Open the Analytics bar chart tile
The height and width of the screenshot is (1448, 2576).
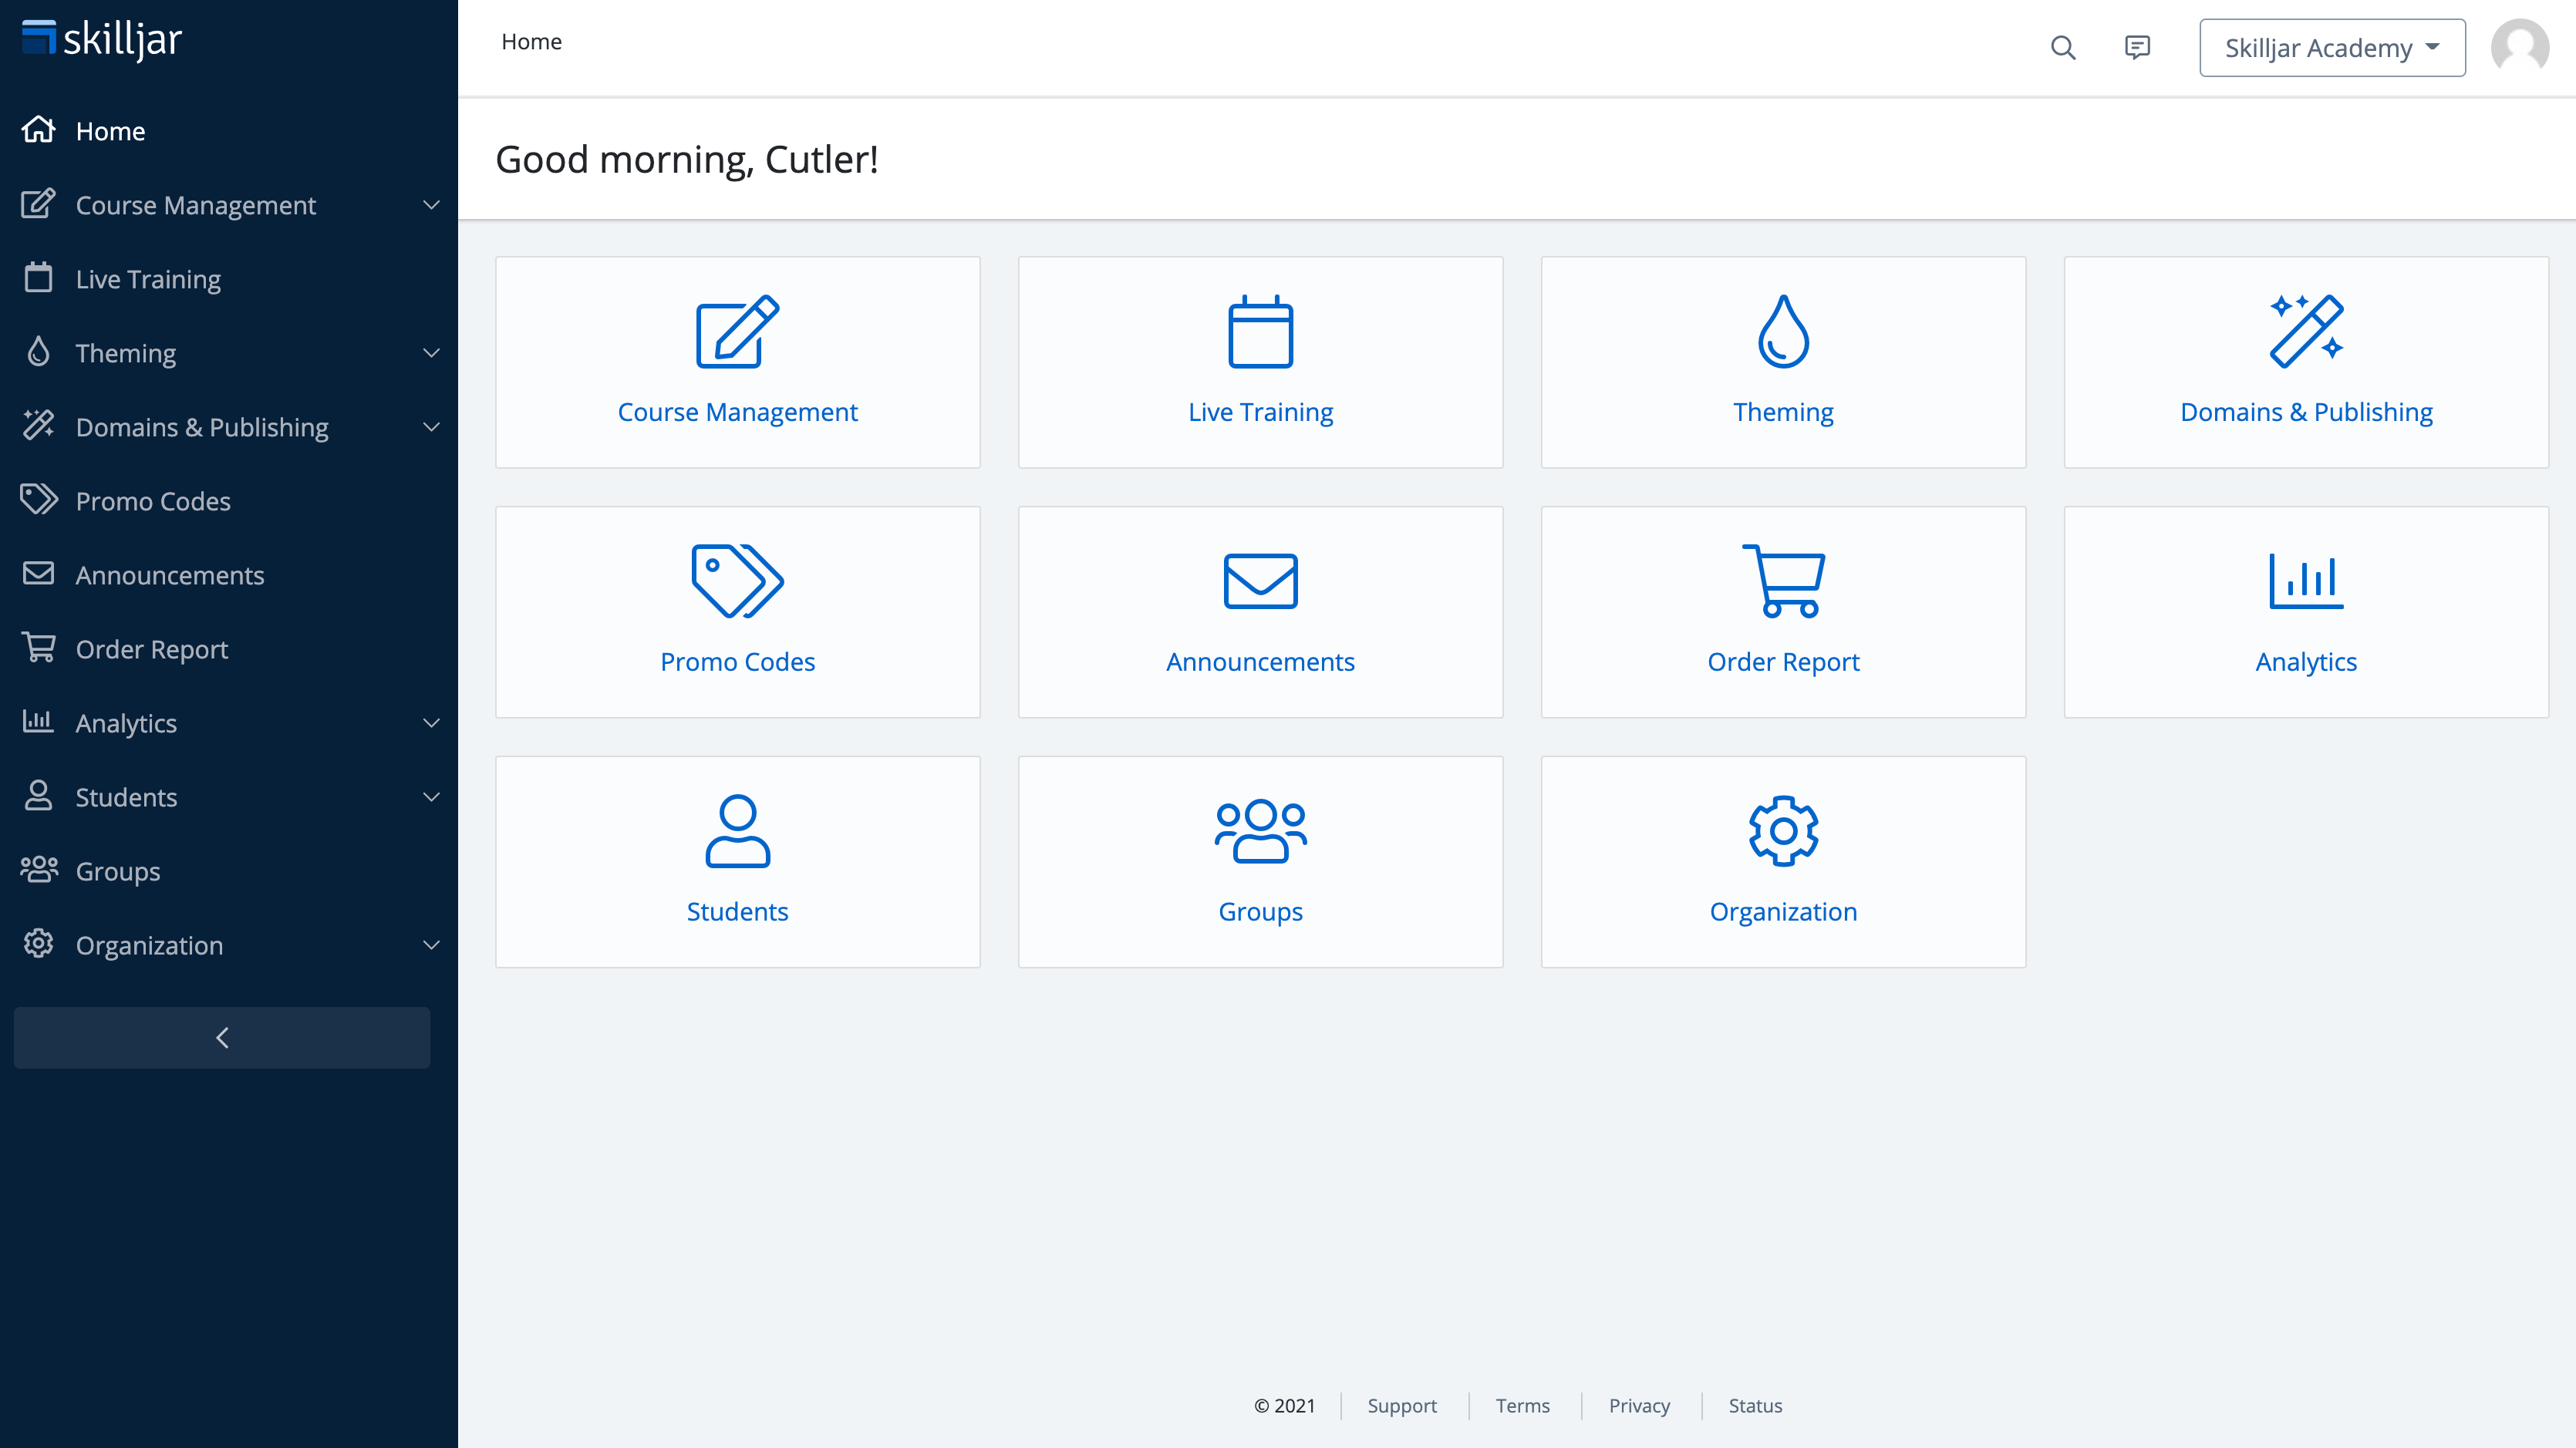click(x=2306, y=612)
